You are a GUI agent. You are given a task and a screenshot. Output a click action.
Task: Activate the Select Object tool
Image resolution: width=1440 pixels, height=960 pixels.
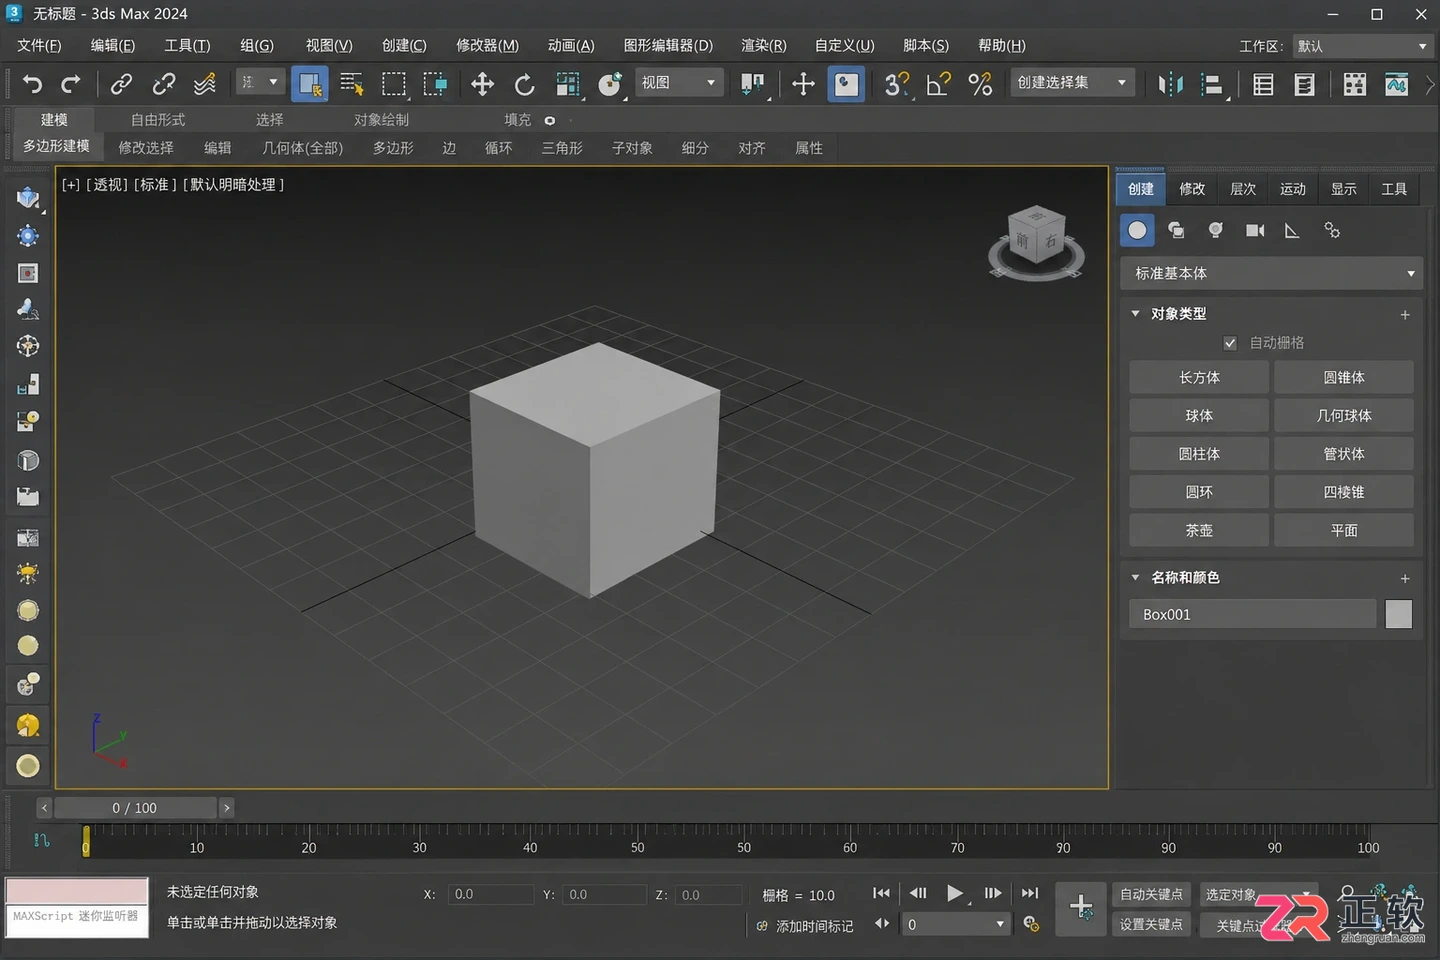[310, 84]
